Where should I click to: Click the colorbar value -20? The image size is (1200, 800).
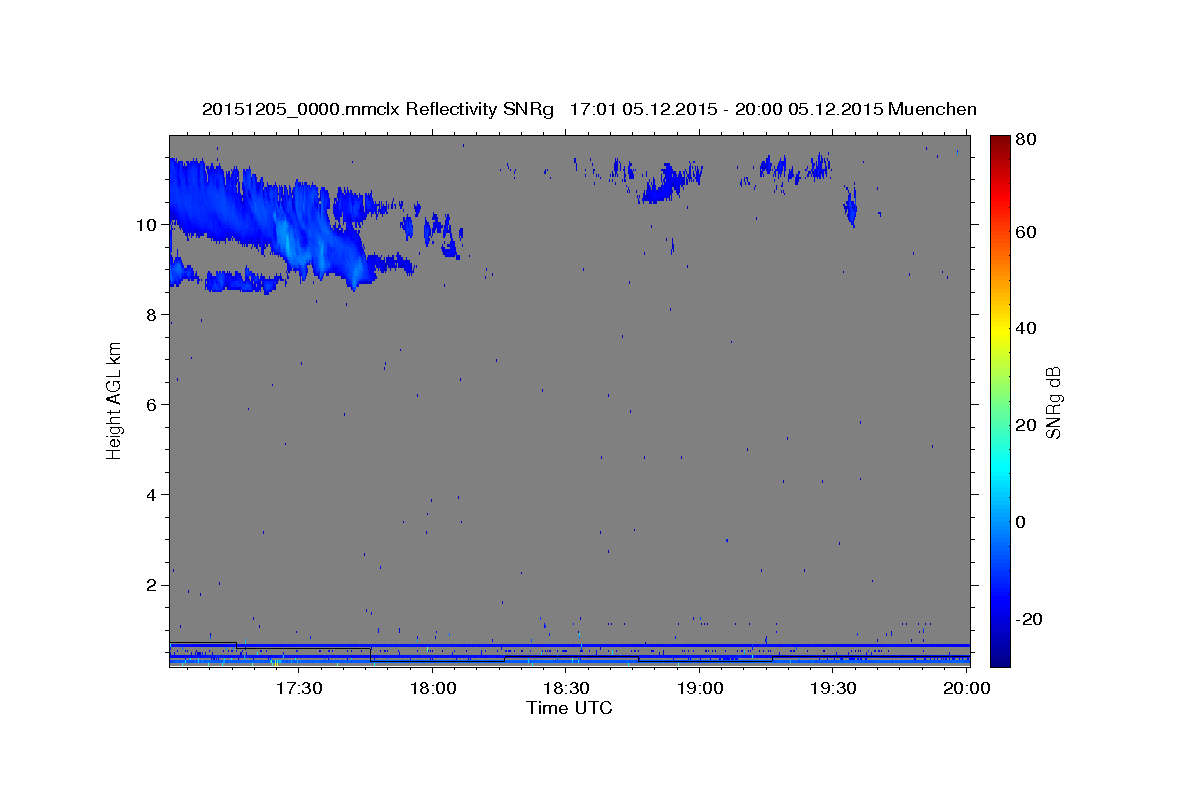[1030, 619]
